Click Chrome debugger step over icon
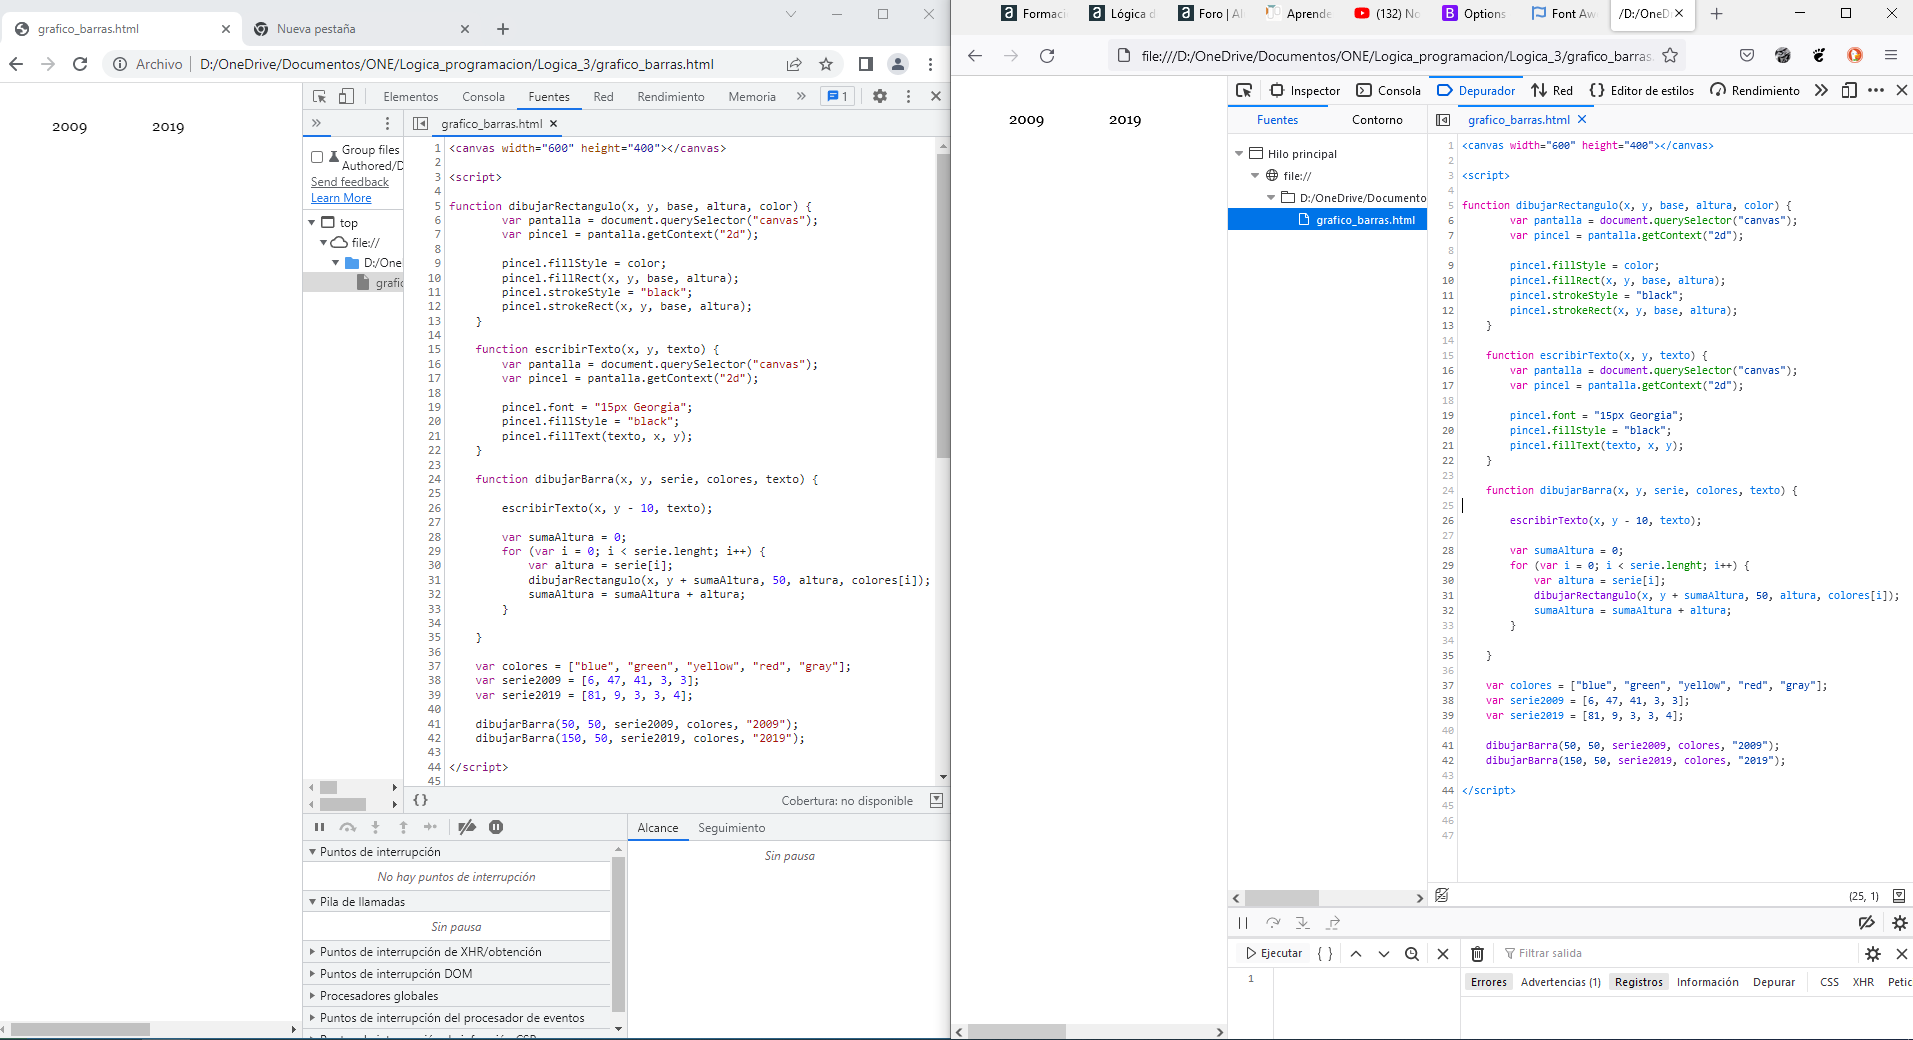 click(347, 827)
